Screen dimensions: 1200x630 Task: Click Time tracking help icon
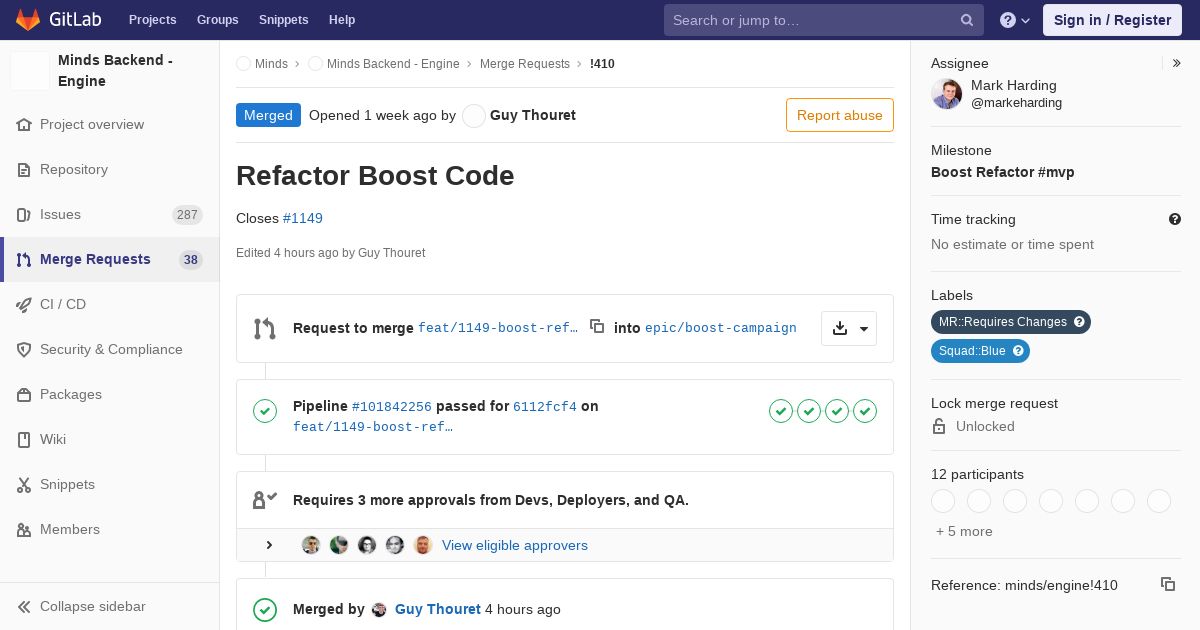pyautogui.click(x=1175, y=219)
